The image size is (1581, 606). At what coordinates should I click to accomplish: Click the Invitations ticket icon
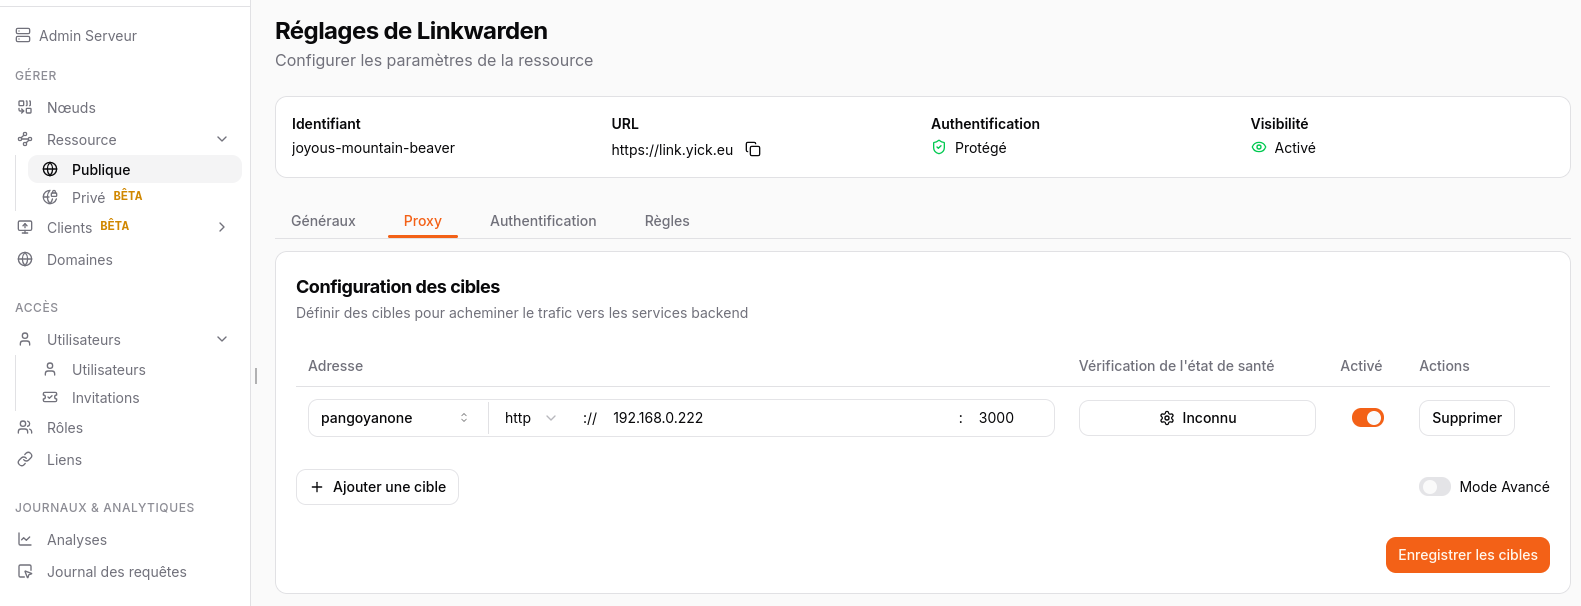(50, 397)
